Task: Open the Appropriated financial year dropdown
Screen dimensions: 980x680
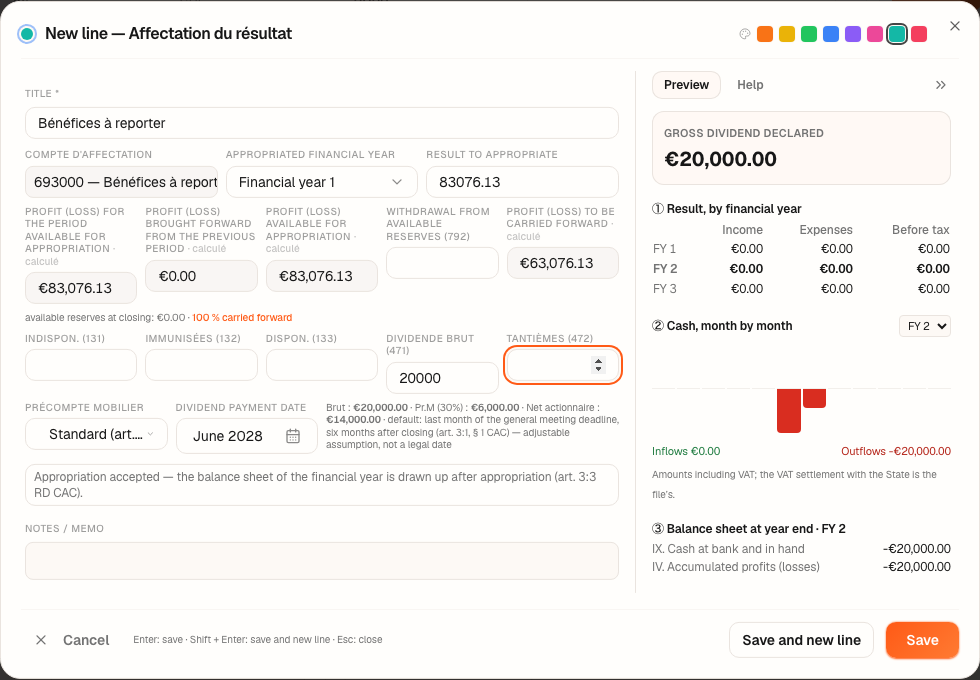Action: point(321,182)
